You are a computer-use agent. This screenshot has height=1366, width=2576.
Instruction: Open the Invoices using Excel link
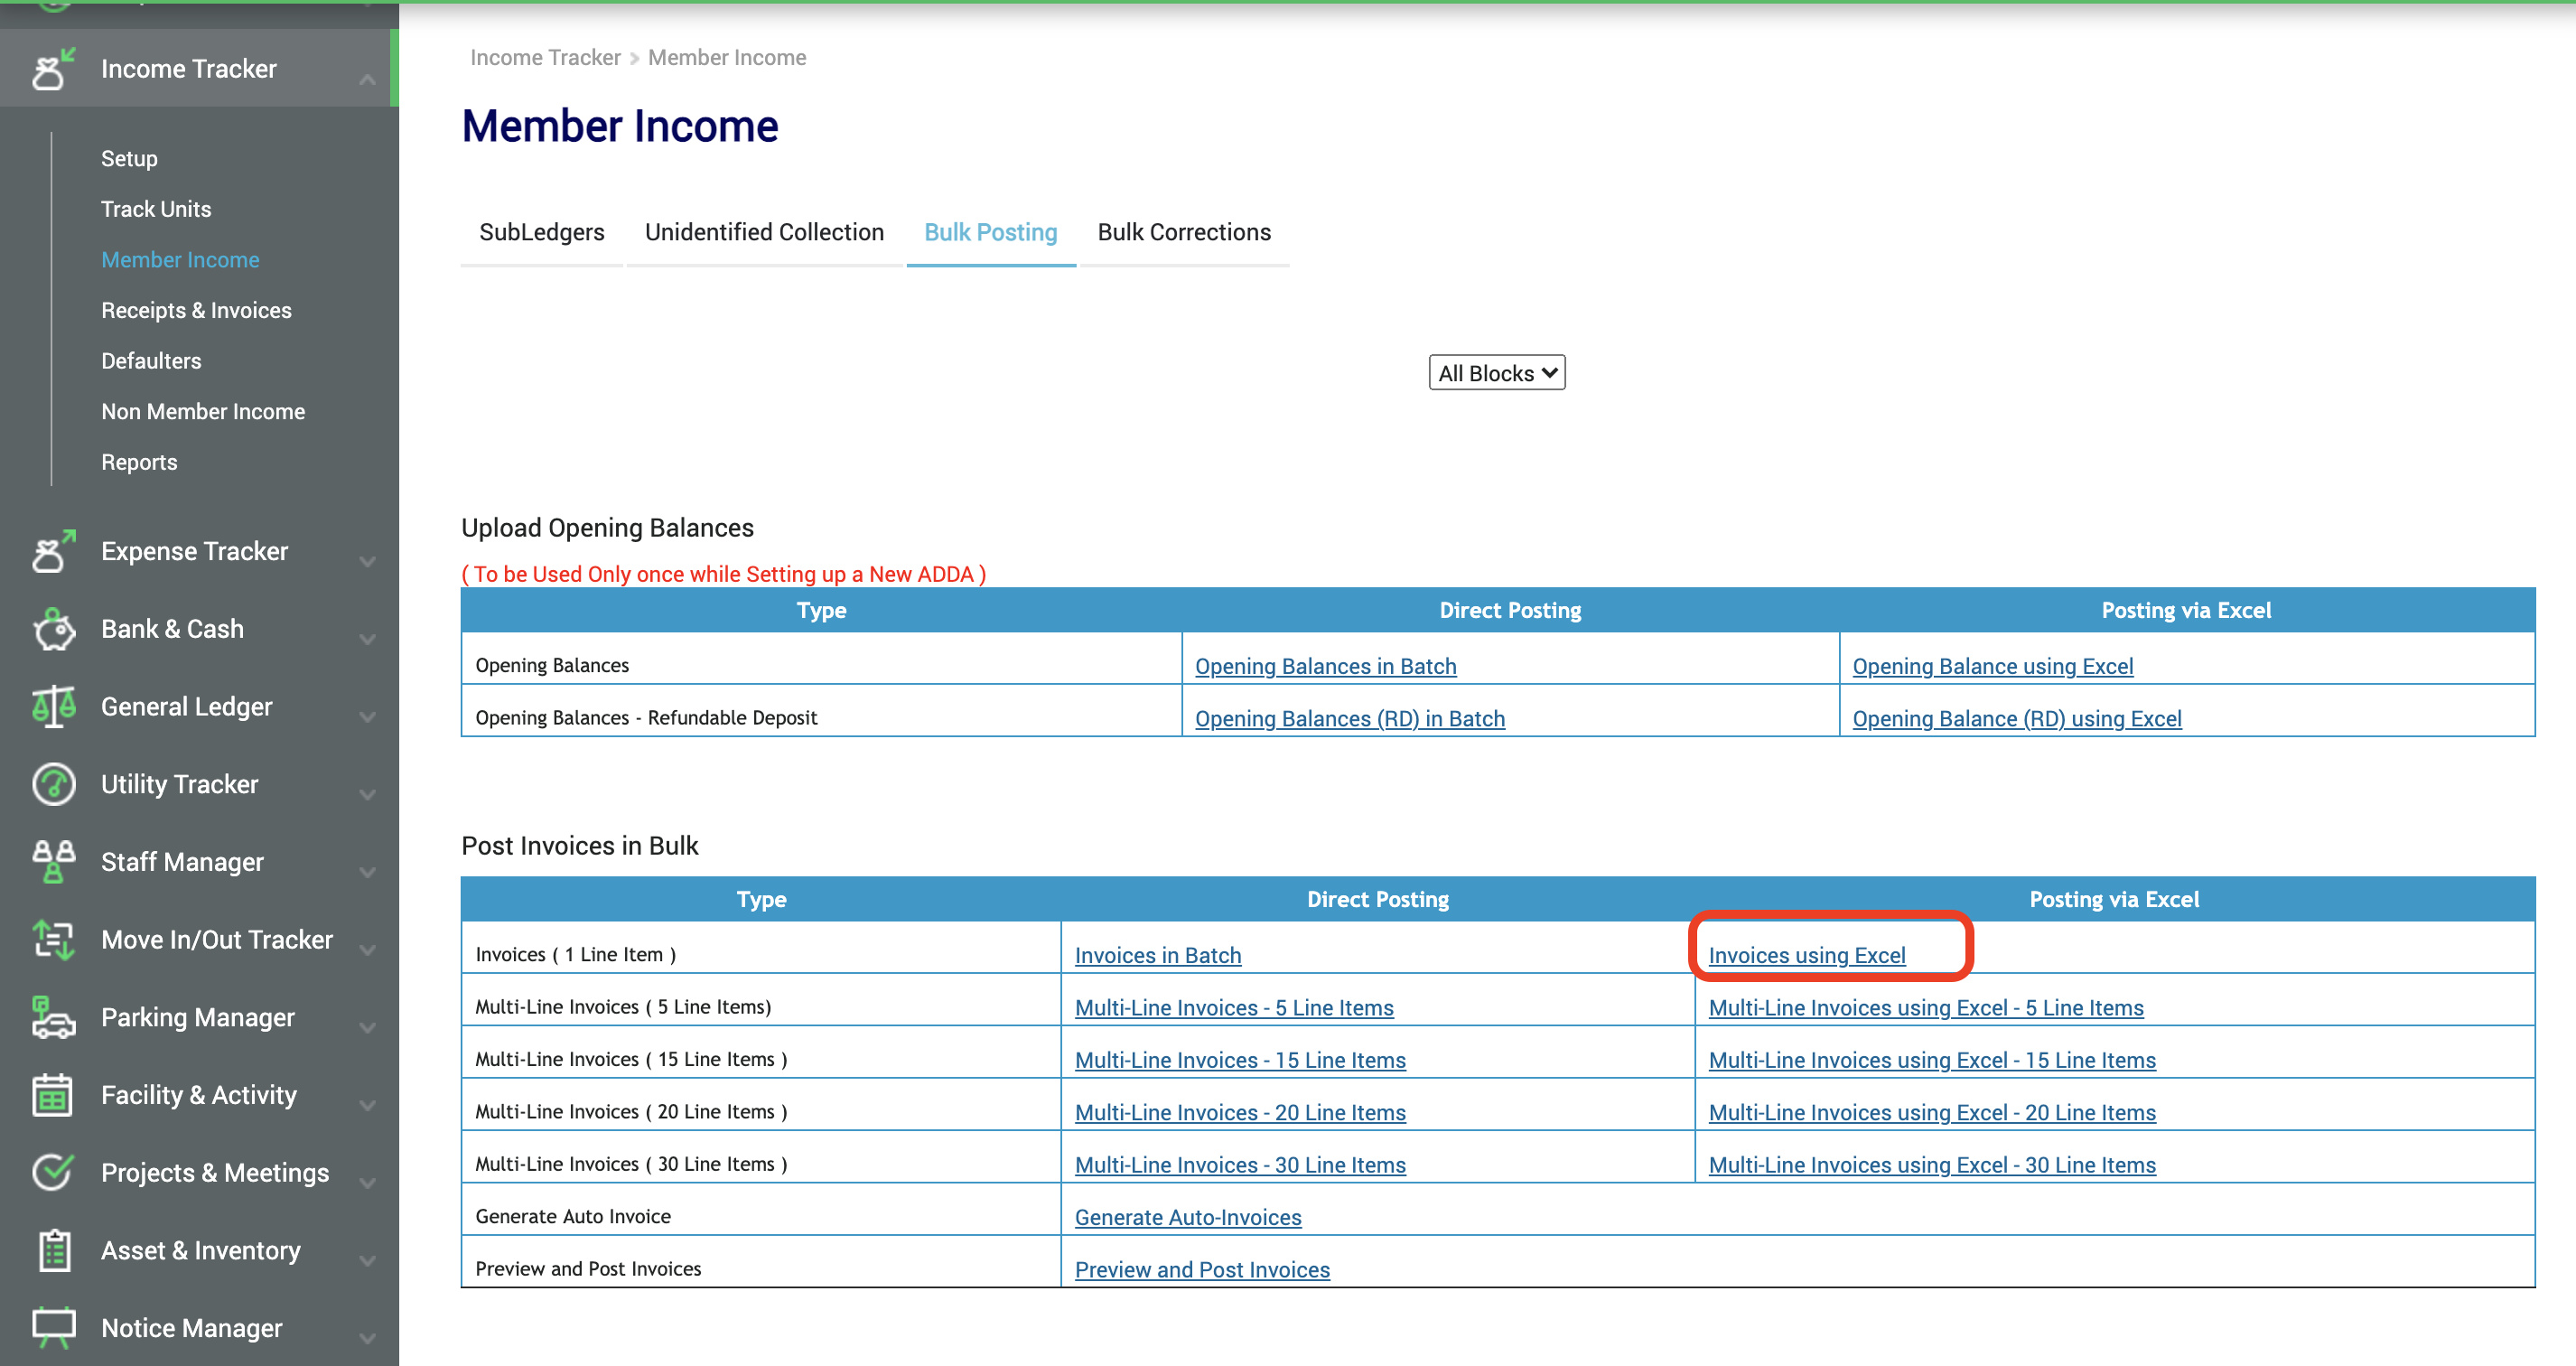(x=1806, y=955)
